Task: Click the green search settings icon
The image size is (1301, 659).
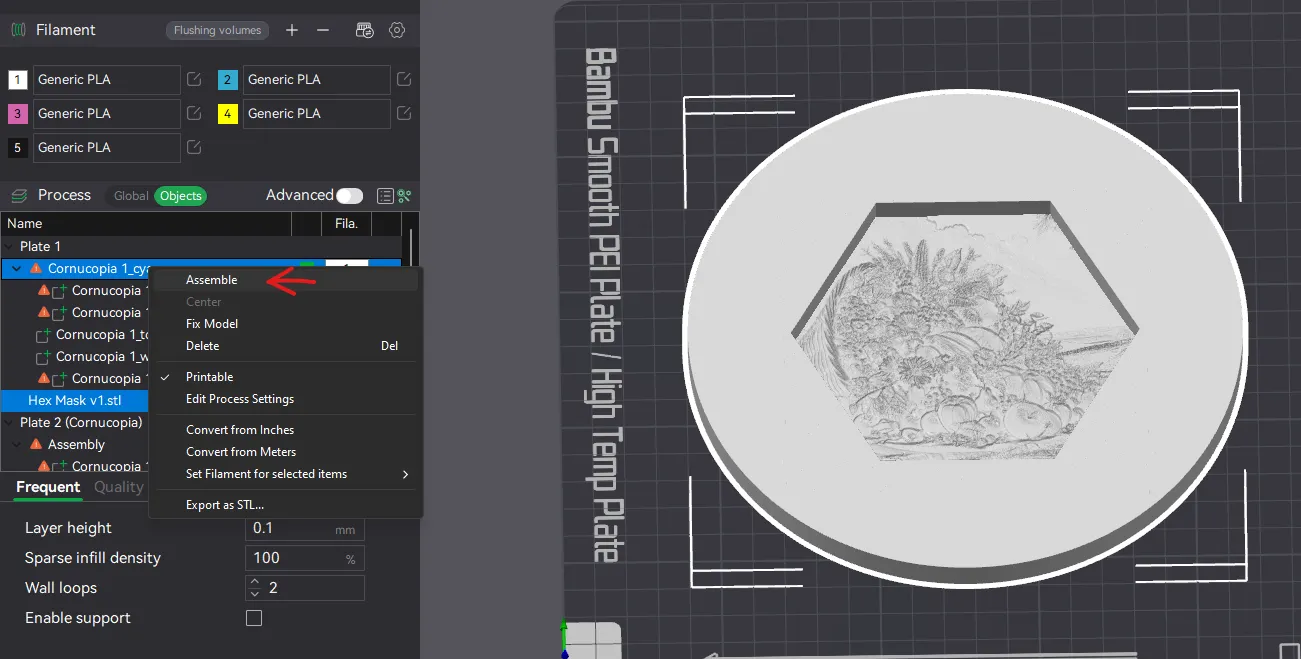Action: point(404,196)
